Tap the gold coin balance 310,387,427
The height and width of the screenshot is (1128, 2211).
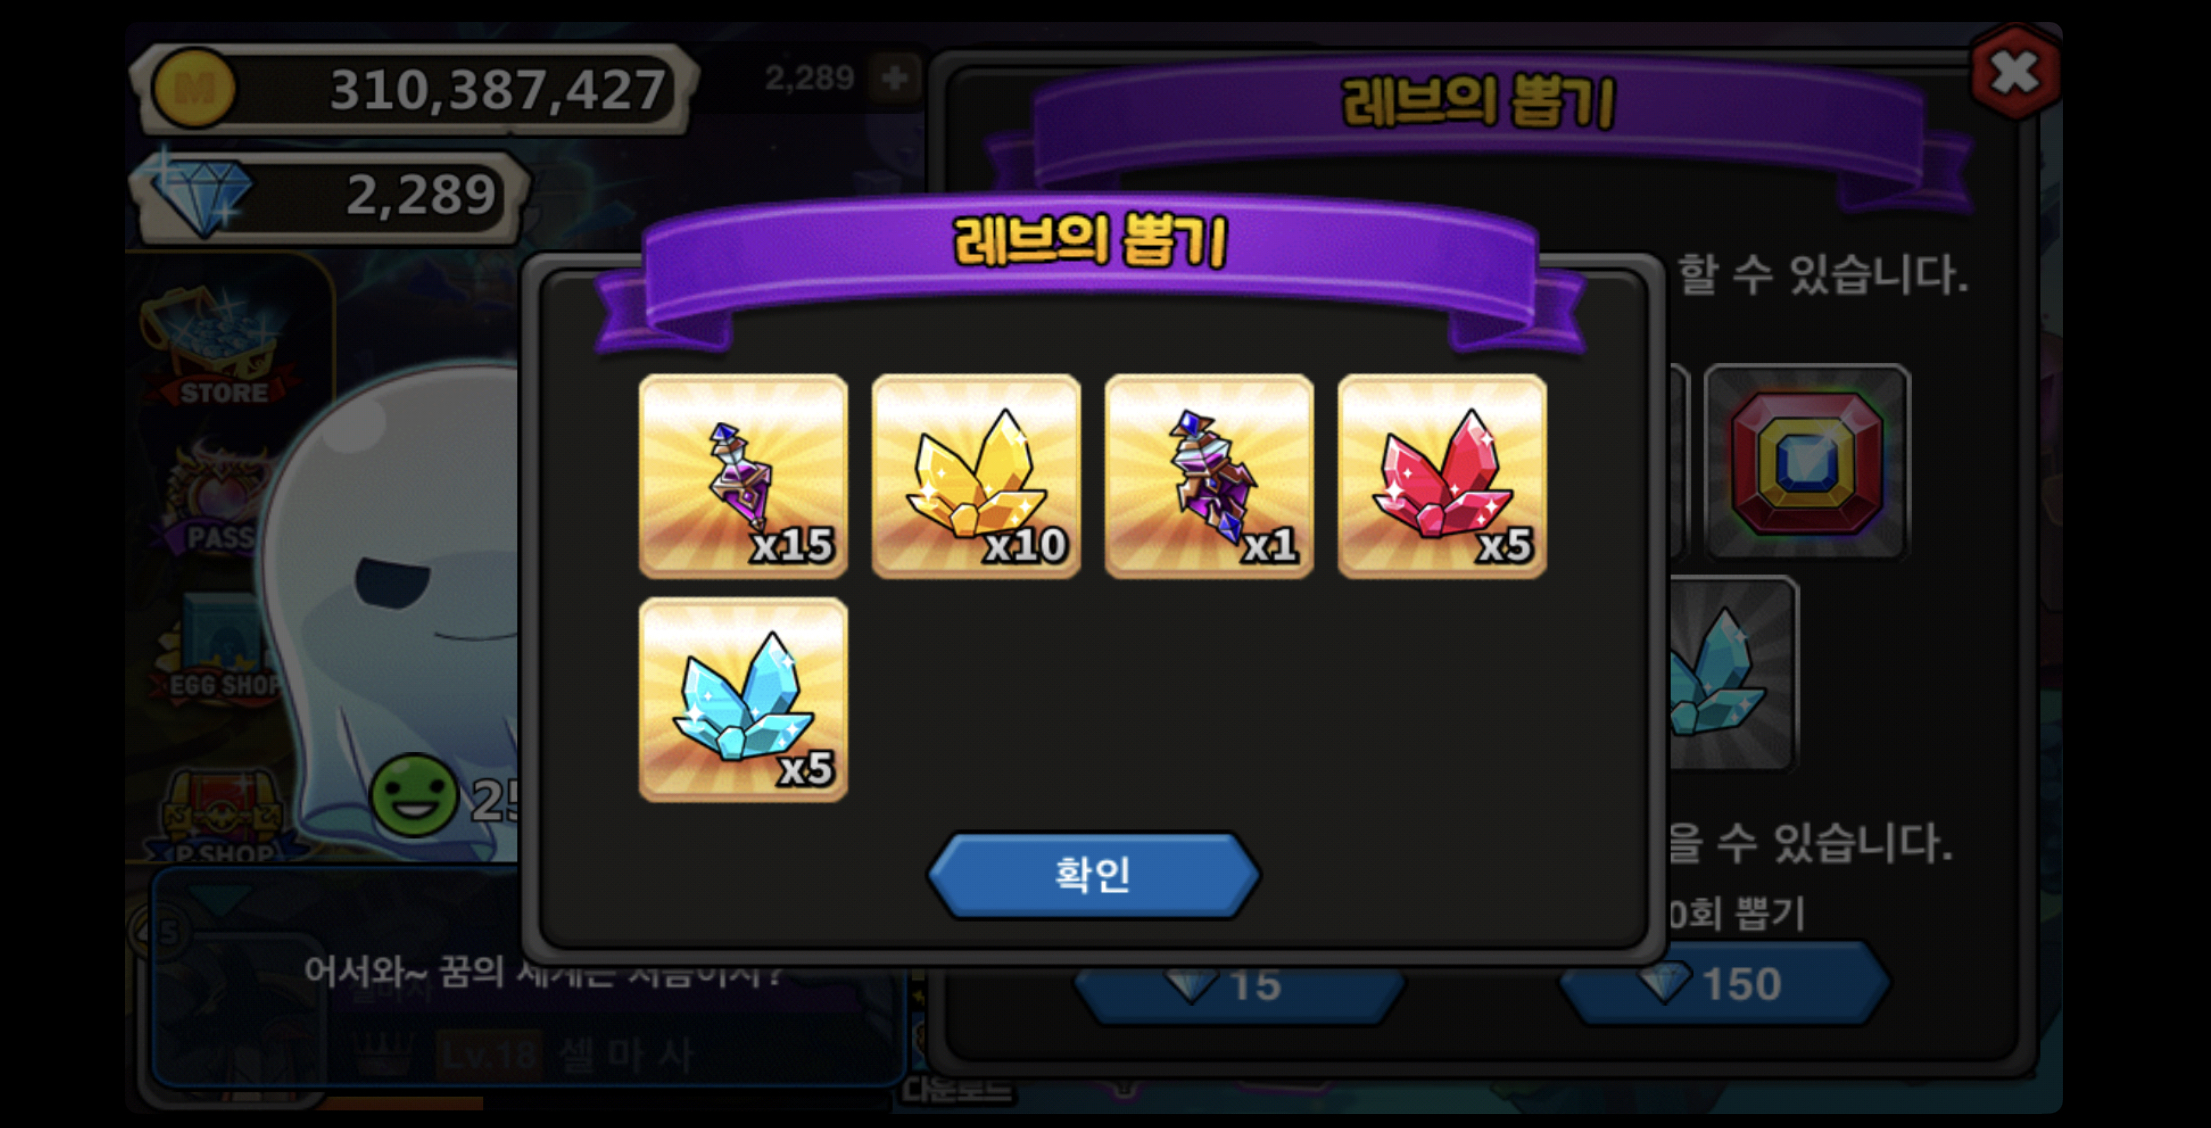coord(415,89)
